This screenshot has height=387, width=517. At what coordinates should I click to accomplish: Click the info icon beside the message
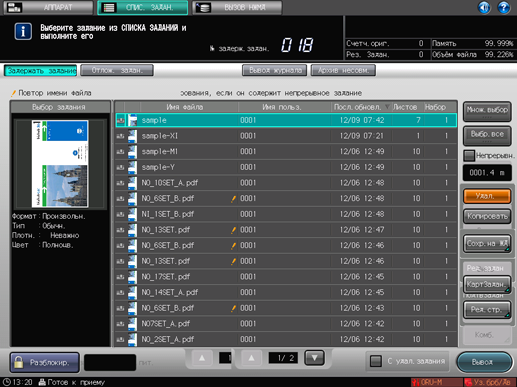pyautogui.click(x=23, y=32)
